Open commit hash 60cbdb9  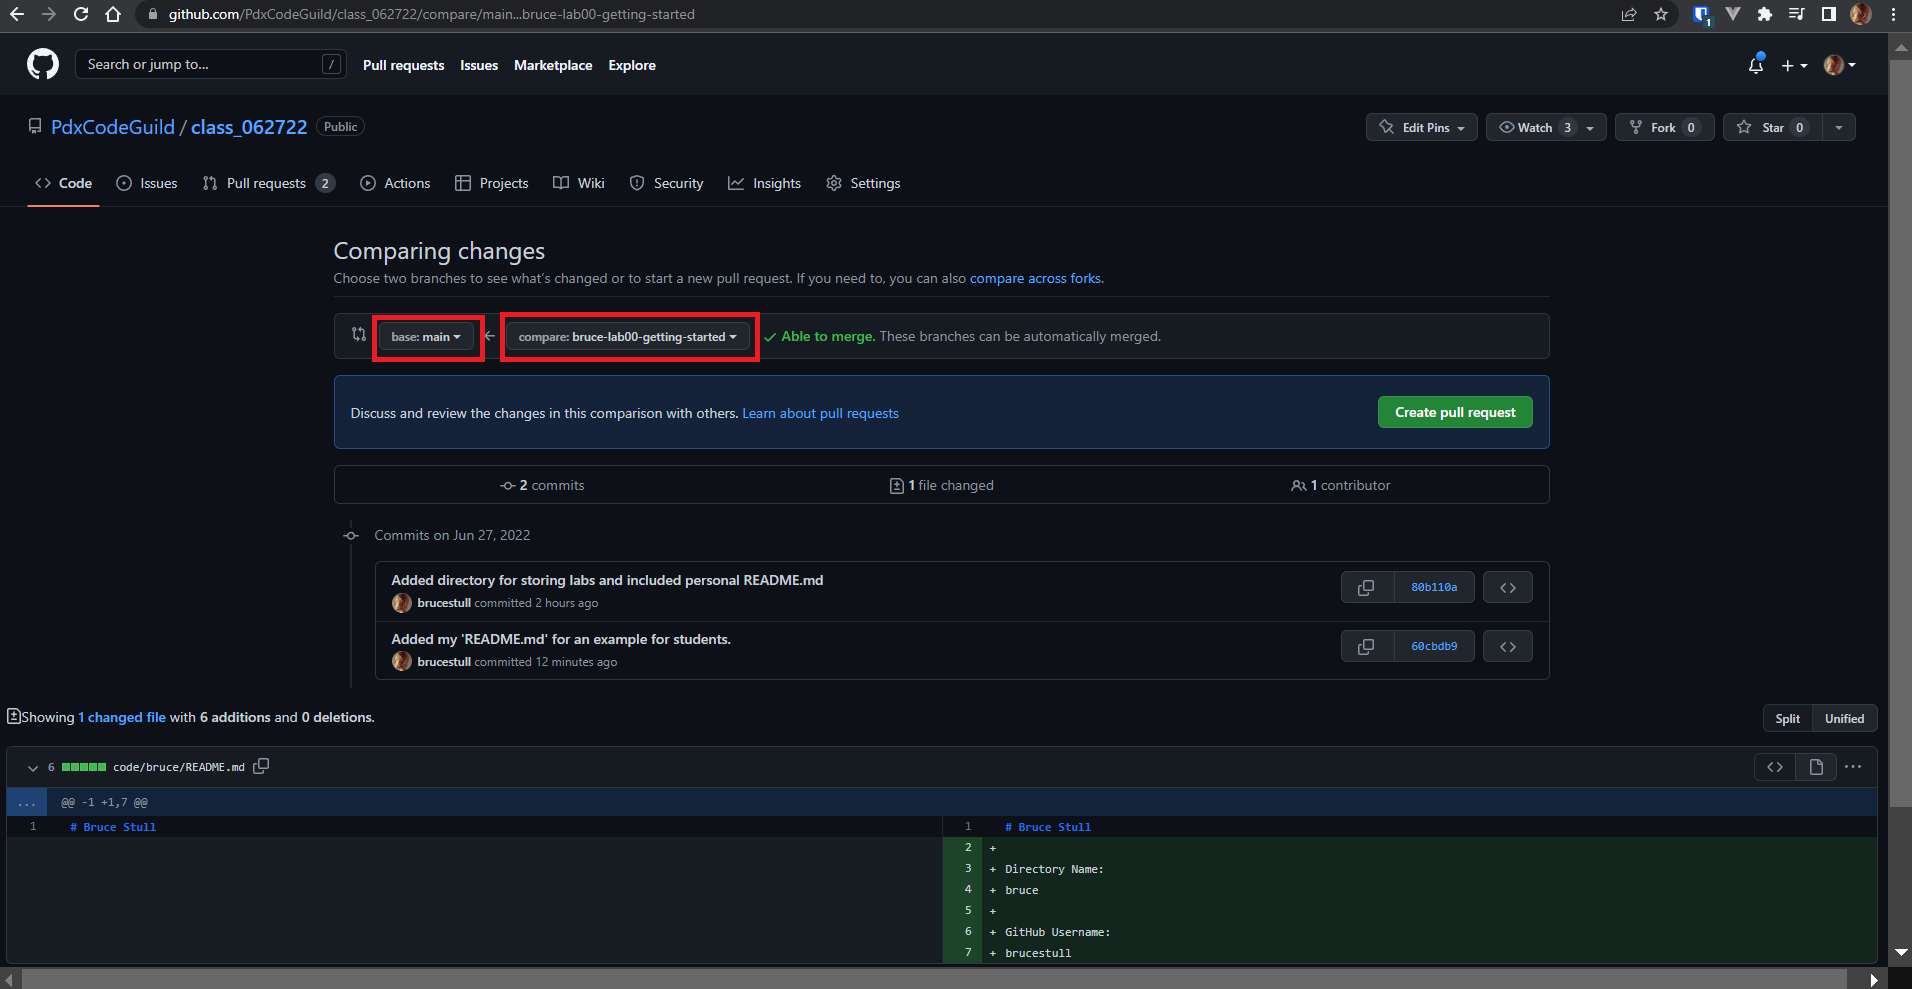tap(1434, 646)
